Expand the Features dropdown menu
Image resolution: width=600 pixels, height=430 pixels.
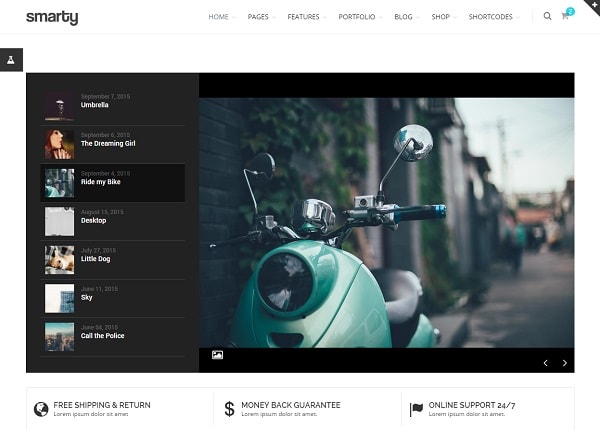coord(305,17)
